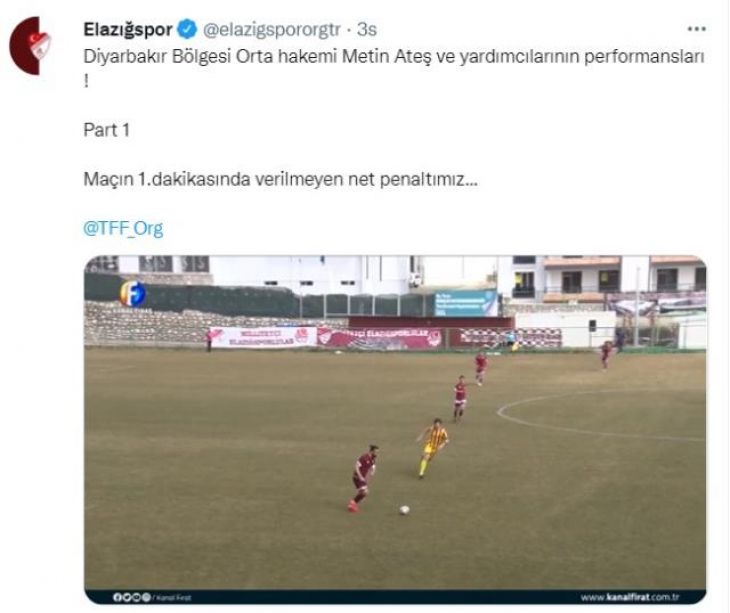Click the "Maçın 1.dakikasında" penalty sentence
This screenshot has width=730, height=613.
pos(281,179)
